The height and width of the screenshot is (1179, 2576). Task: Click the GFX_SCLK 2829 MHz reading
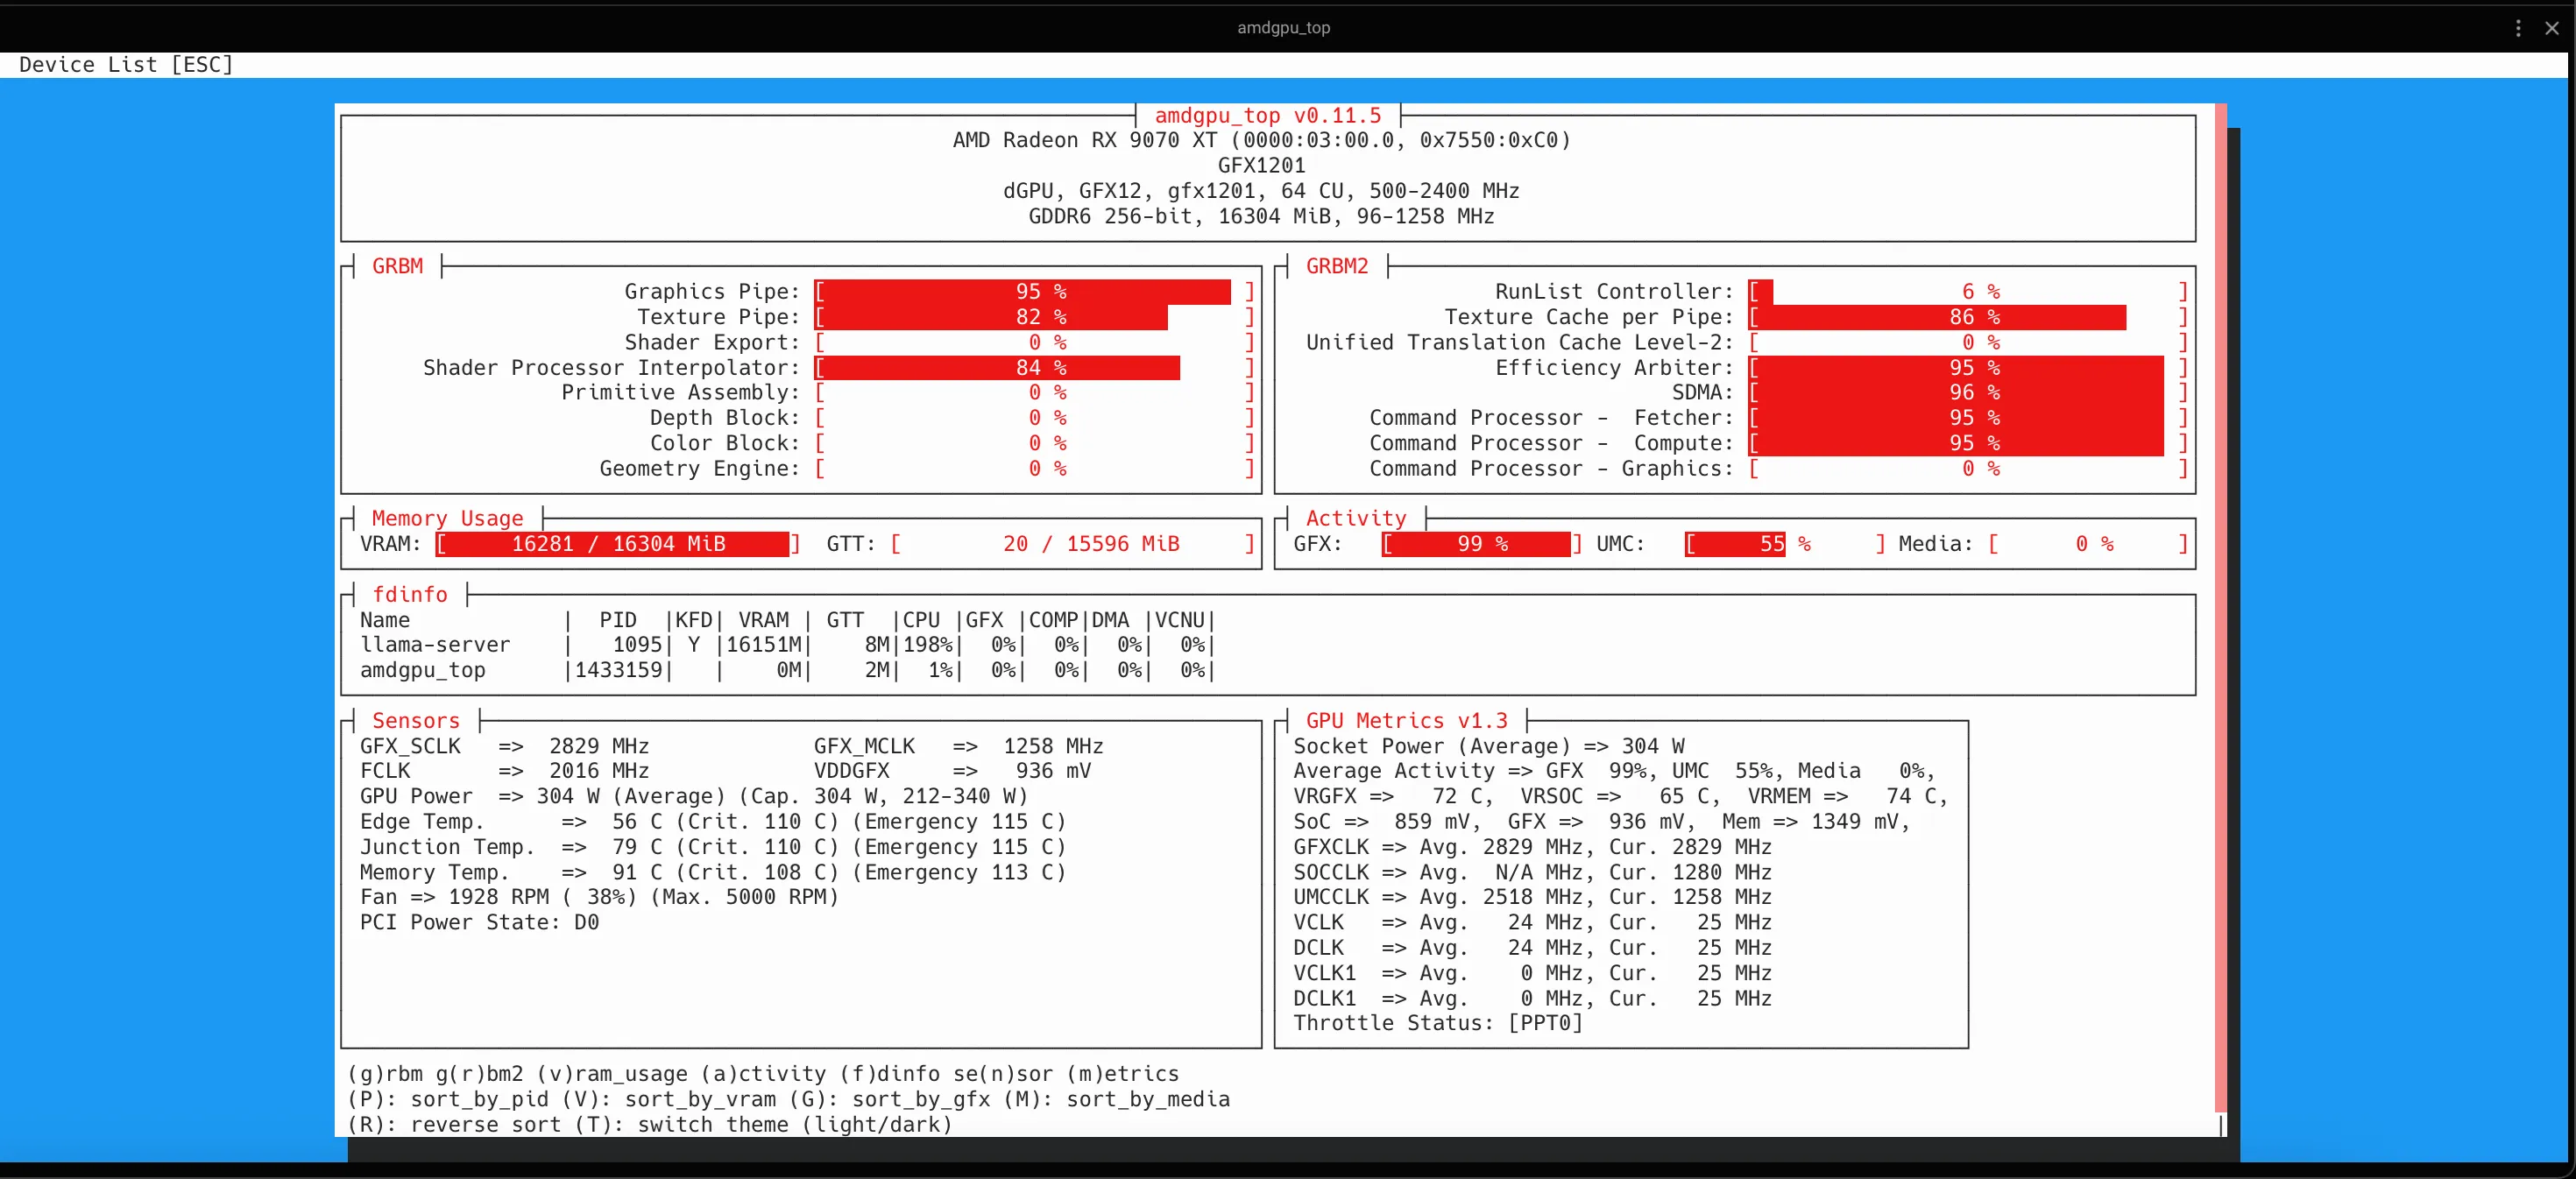[504, 746]
